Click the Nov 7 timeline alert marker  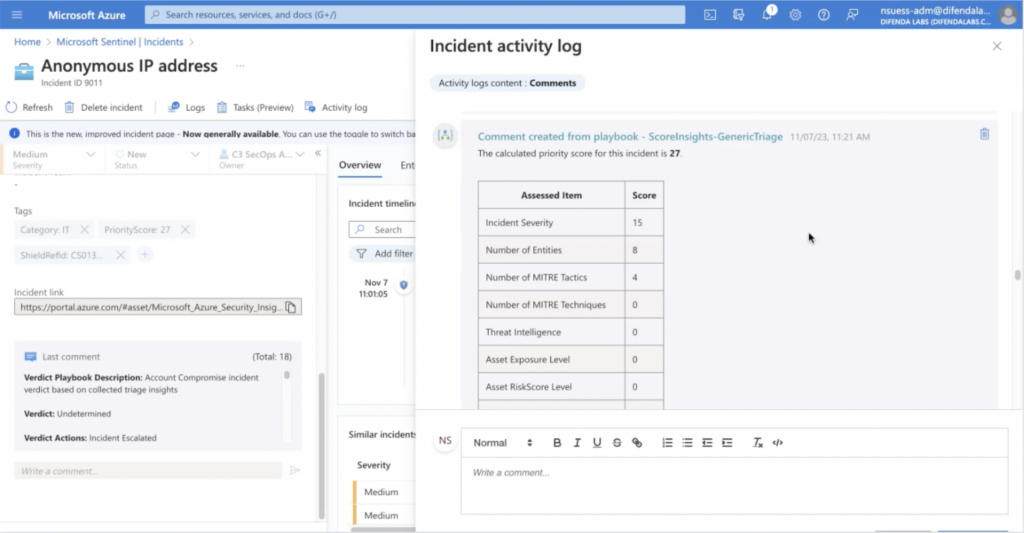(404, 285)
